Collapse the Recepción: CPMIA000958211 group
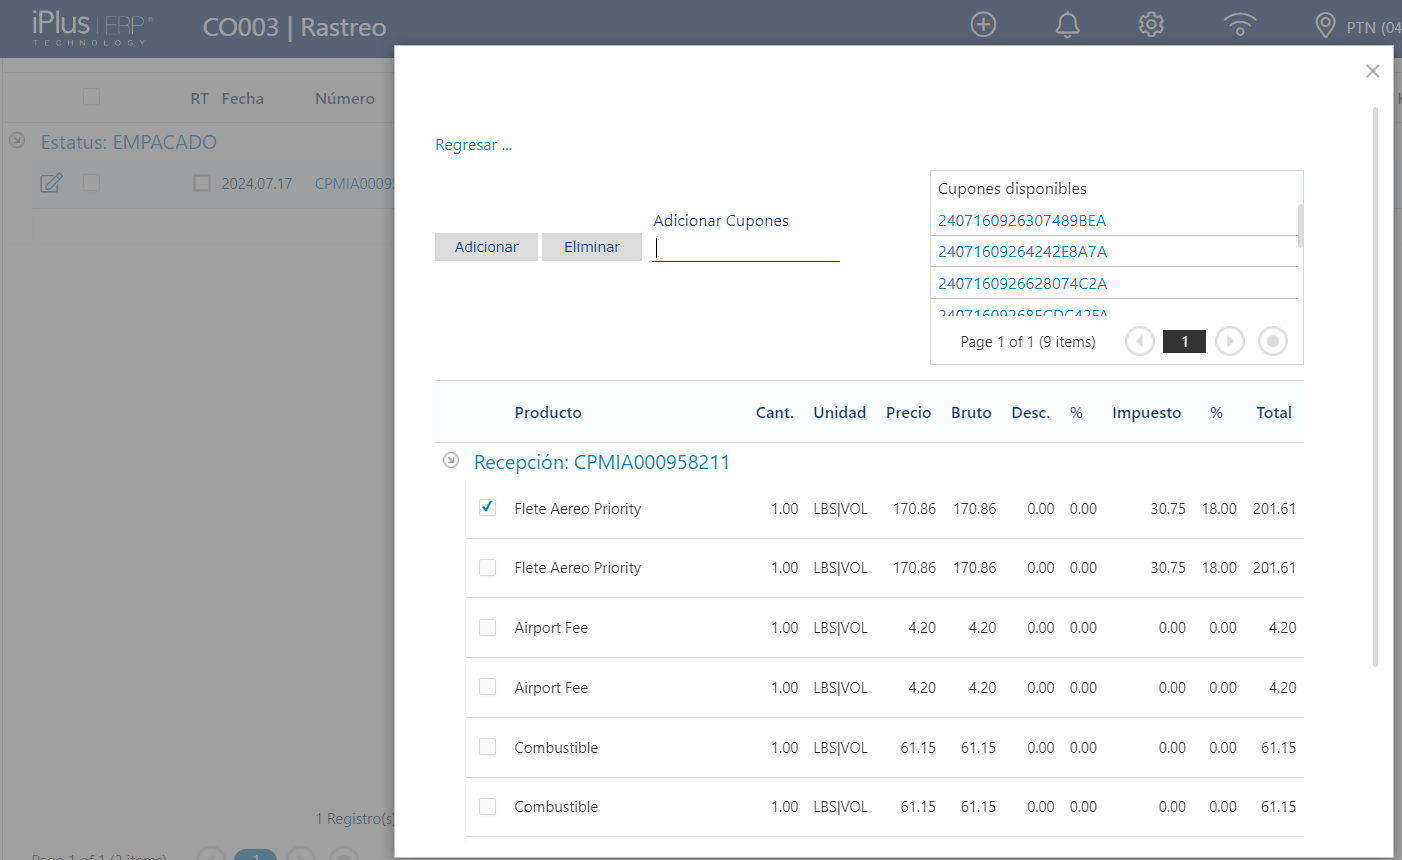 coord(451,460)
